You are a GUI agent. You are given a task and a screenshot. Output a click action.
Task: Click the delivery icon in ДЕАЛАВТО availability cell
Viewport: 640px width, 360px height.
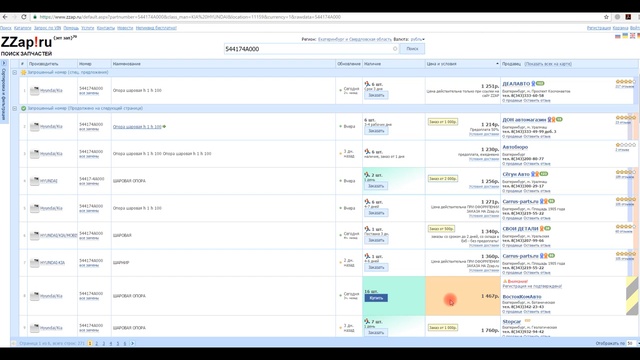367,83
